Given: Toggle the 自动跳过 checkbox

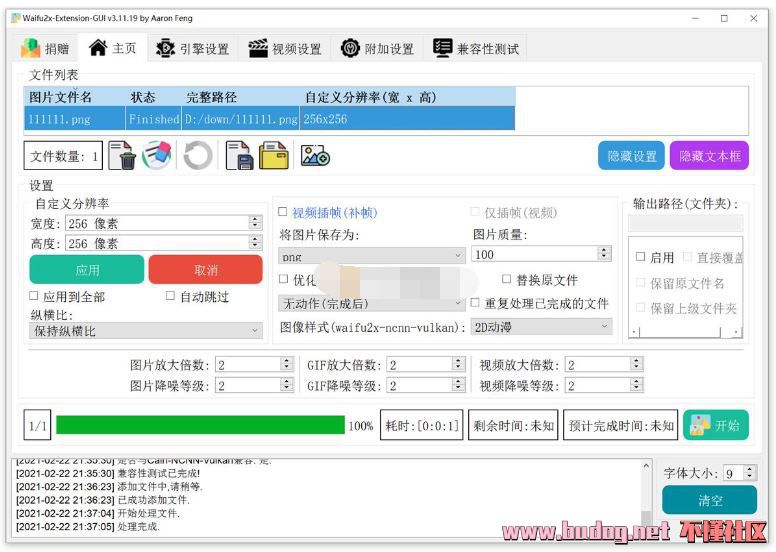Looking at the screenshot, I should [x=170, y=297].
